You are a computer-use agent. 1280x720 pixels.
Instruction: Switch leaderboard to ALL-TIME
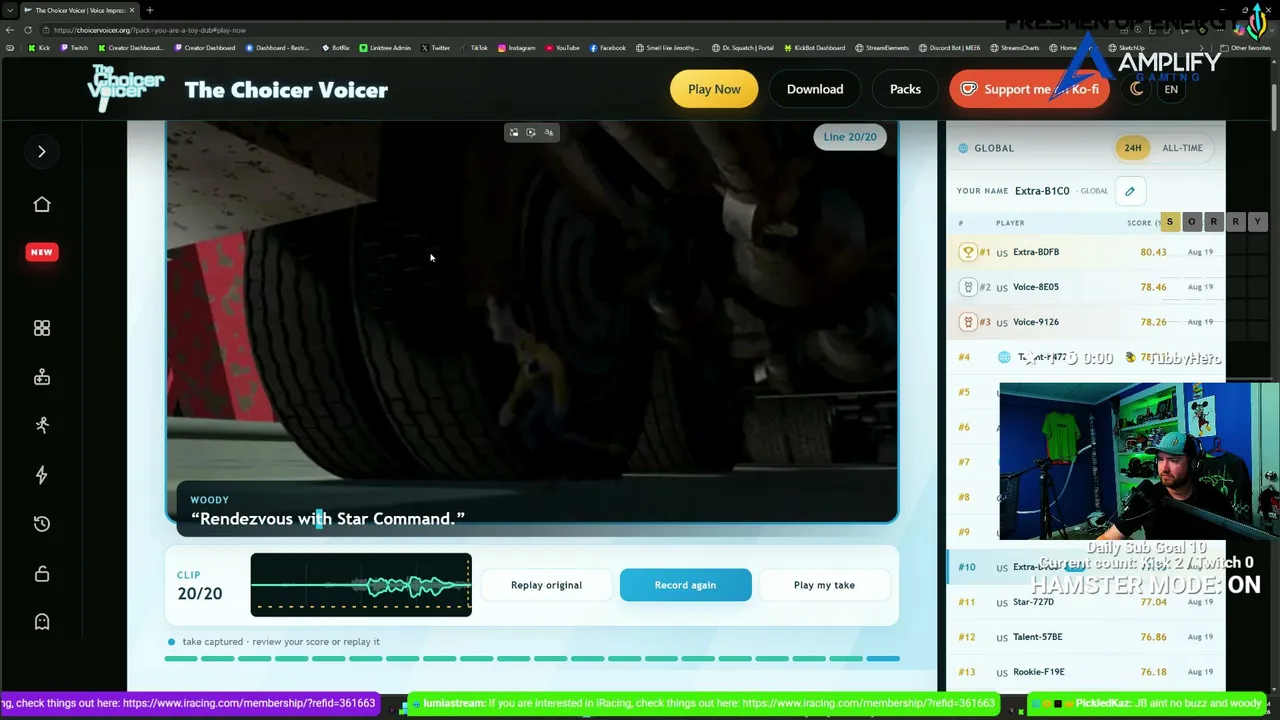click(x=1182, y=148)
